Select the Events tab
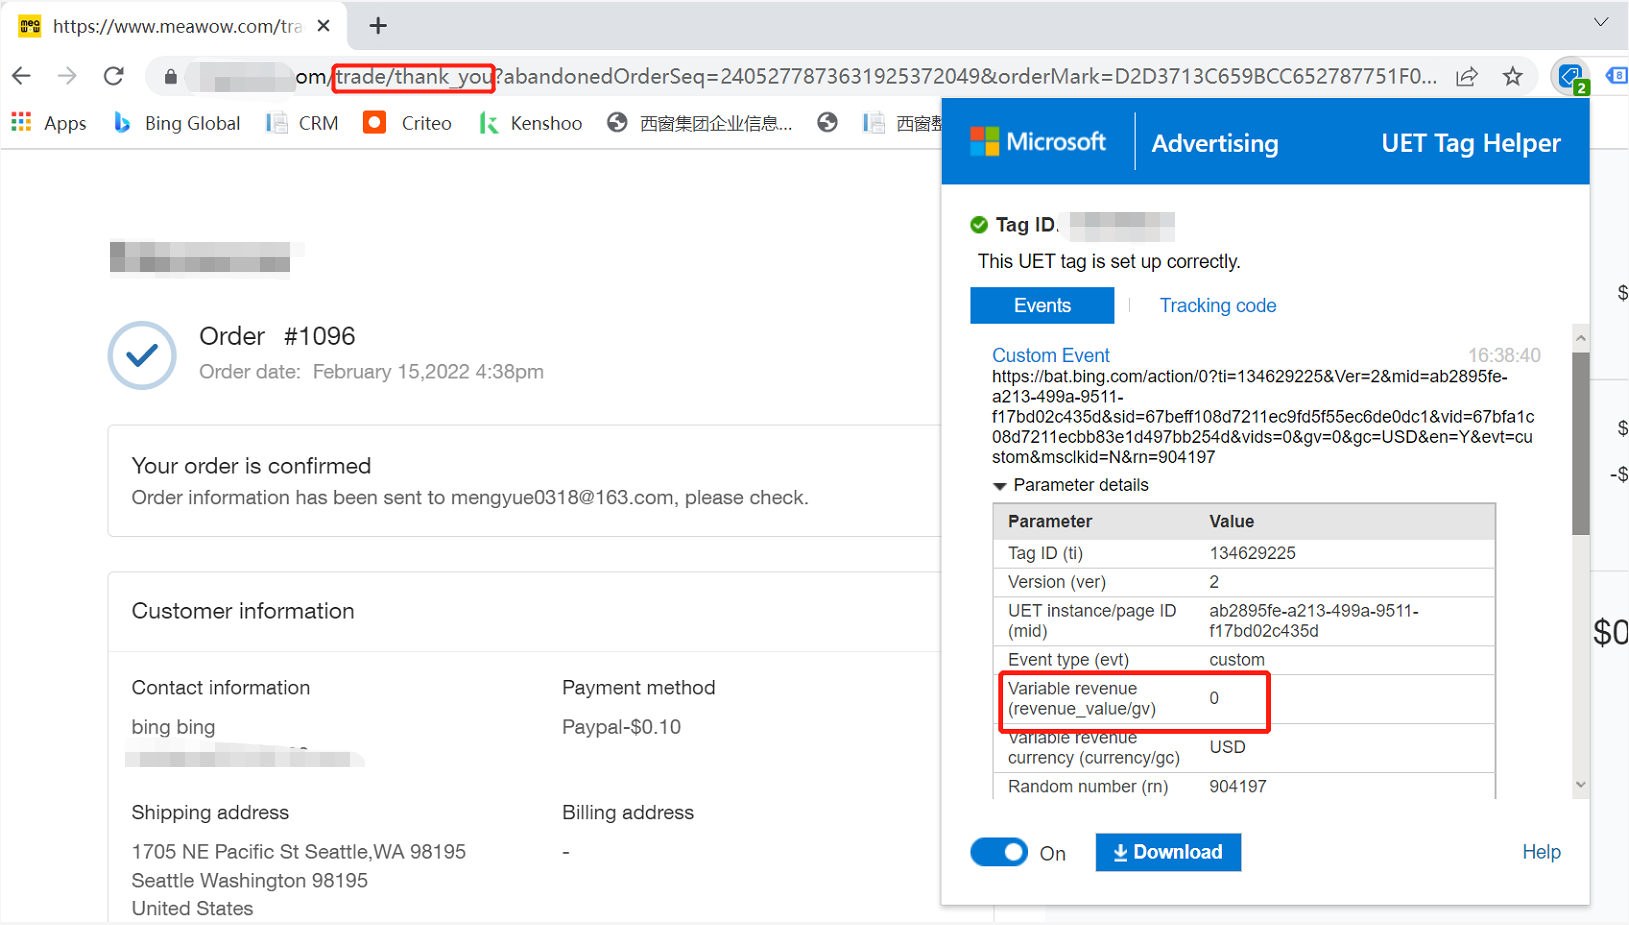1629x925 pixels. (1042, 305)
